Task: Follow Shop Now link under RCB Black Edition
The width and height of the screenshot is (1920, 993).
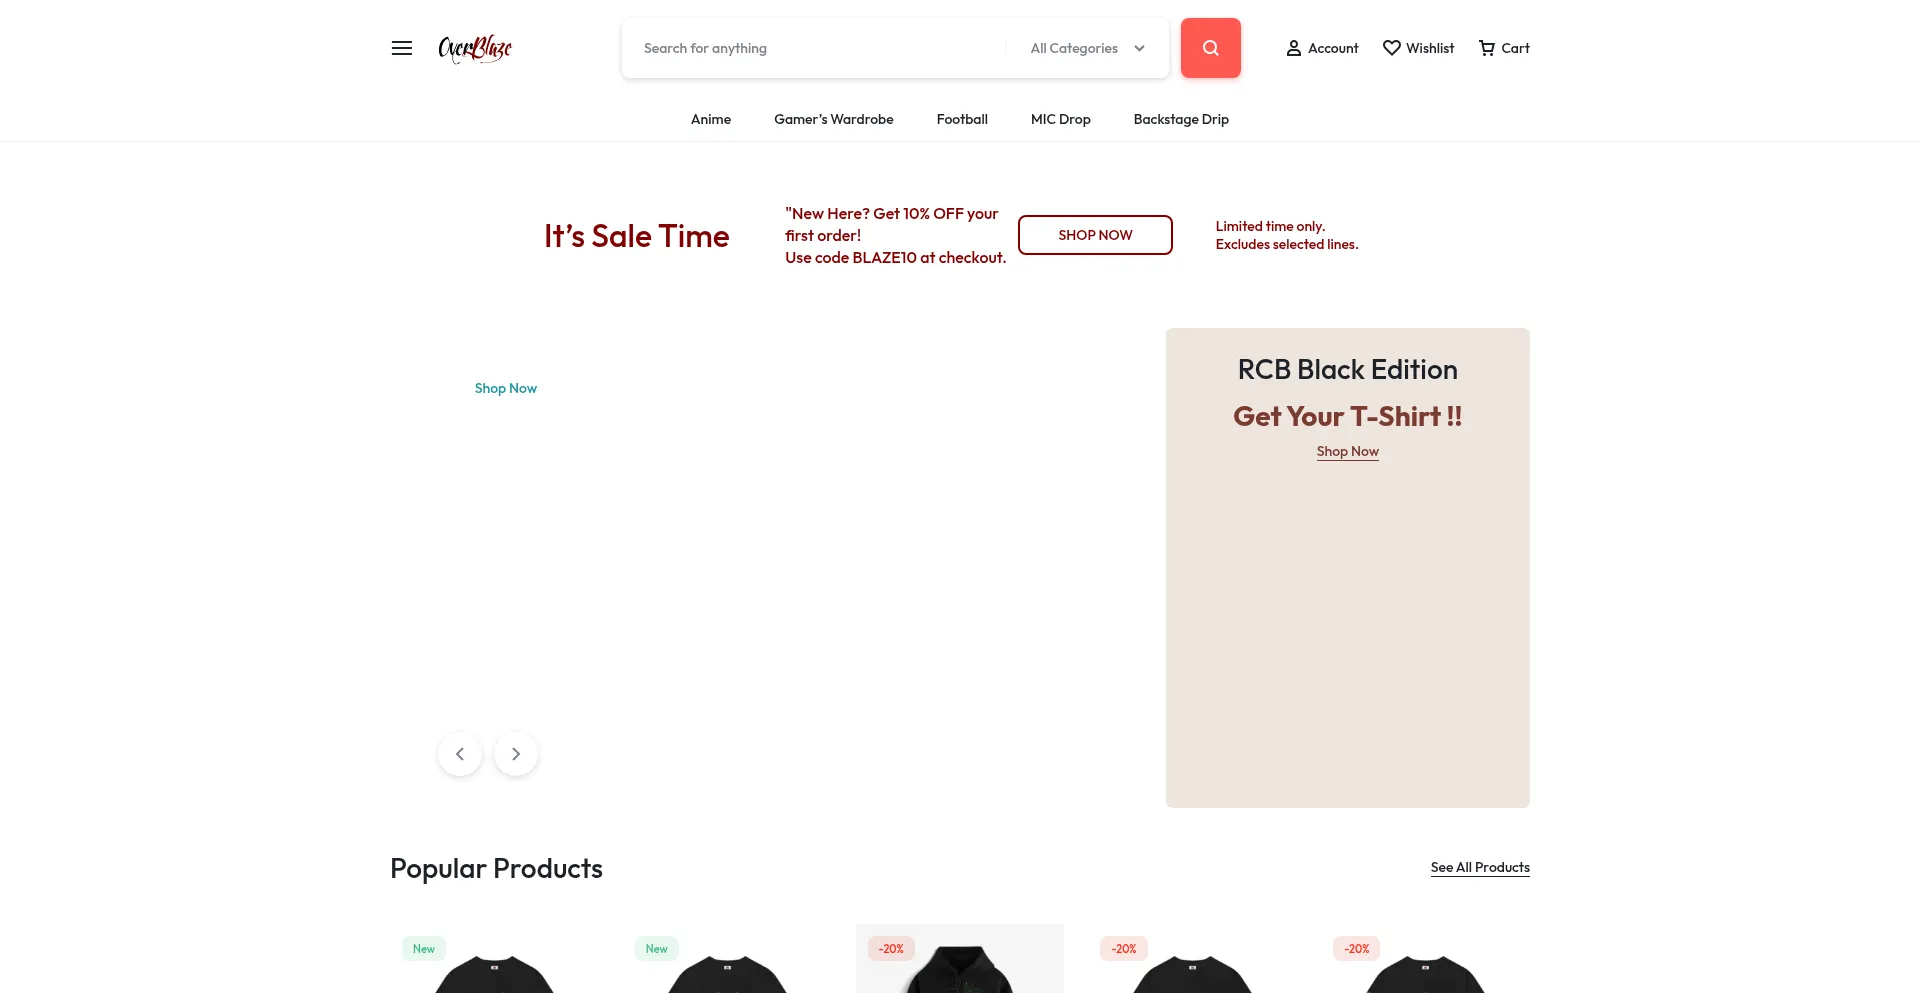Action: [x=1347, y=452]
